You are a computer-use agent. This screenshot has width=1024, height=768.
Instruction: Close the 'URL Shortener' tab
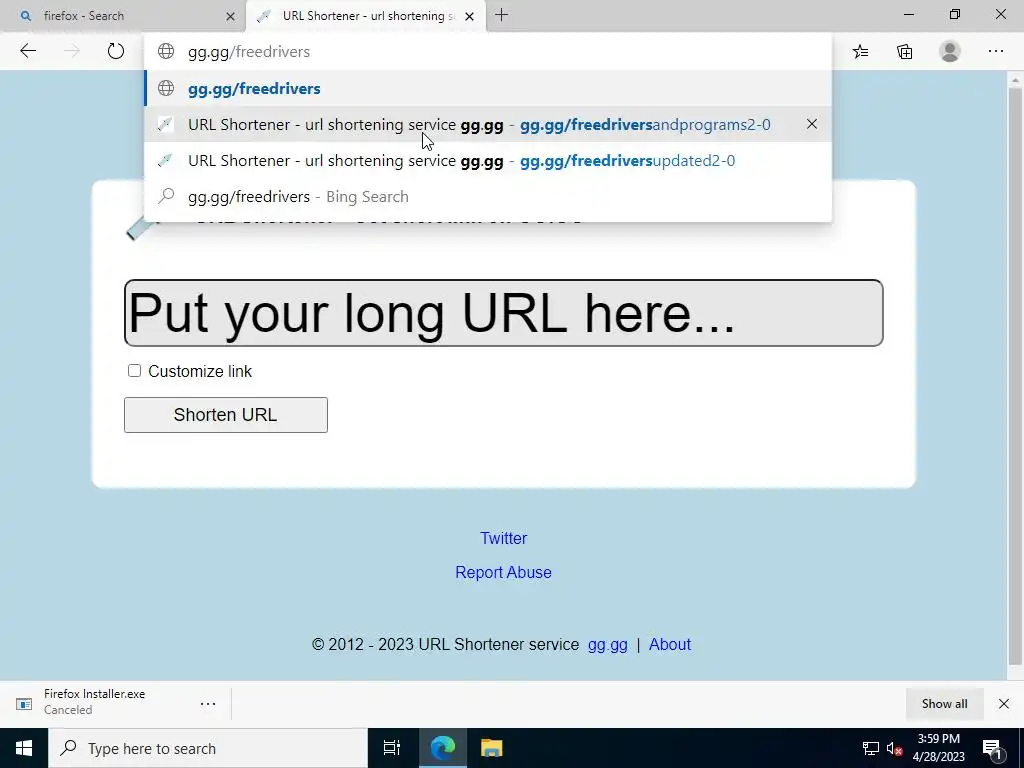click(x=469, y=16)
